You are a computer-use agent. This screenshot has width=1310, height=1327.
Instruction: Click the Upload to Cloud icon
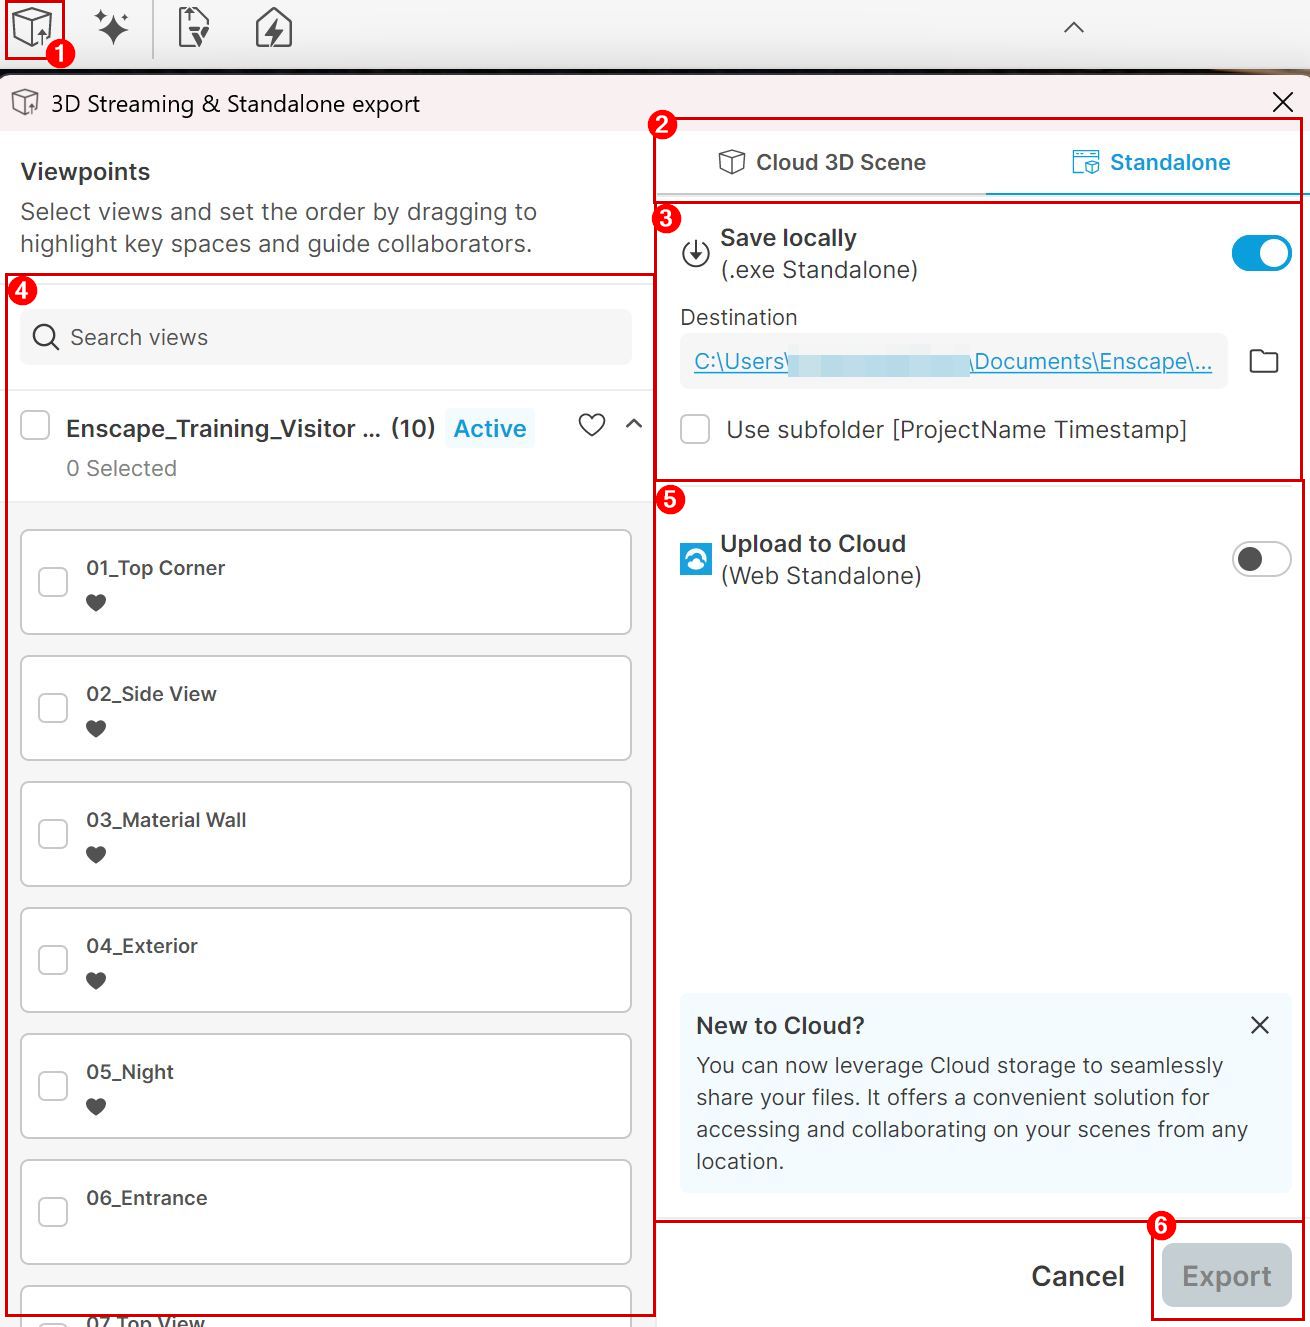[696, 559]
